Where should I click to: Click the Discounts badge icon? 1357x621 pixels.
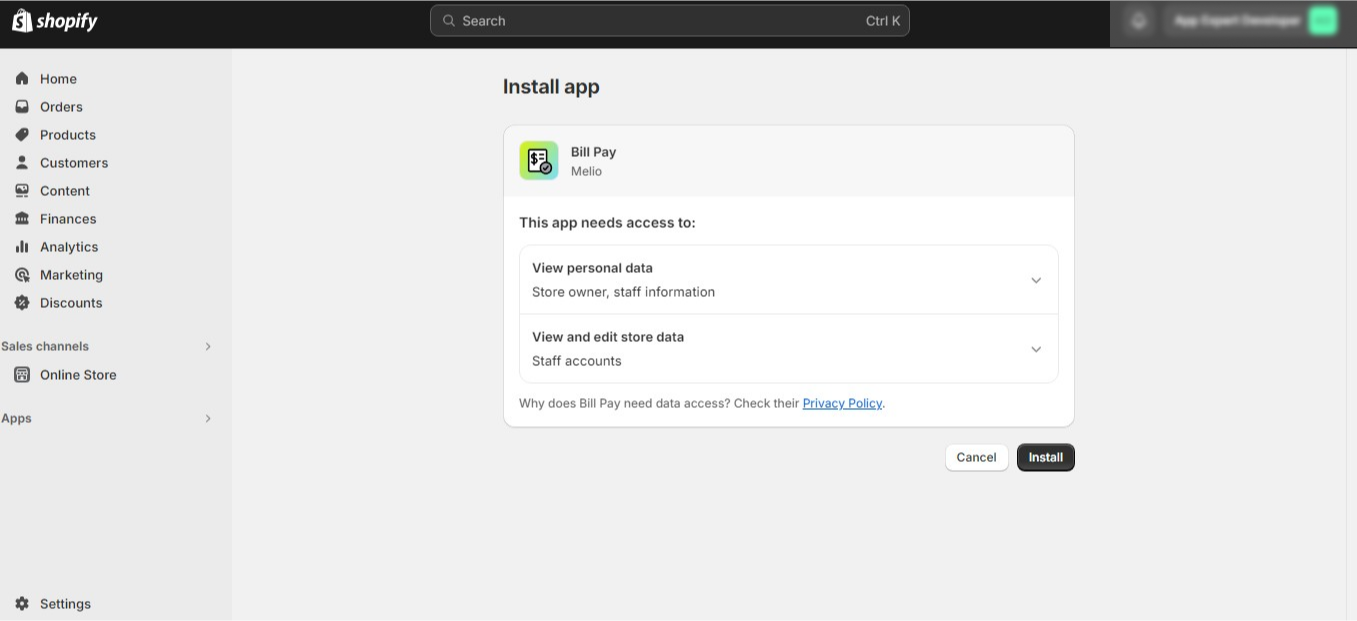[x=22, y=302]
